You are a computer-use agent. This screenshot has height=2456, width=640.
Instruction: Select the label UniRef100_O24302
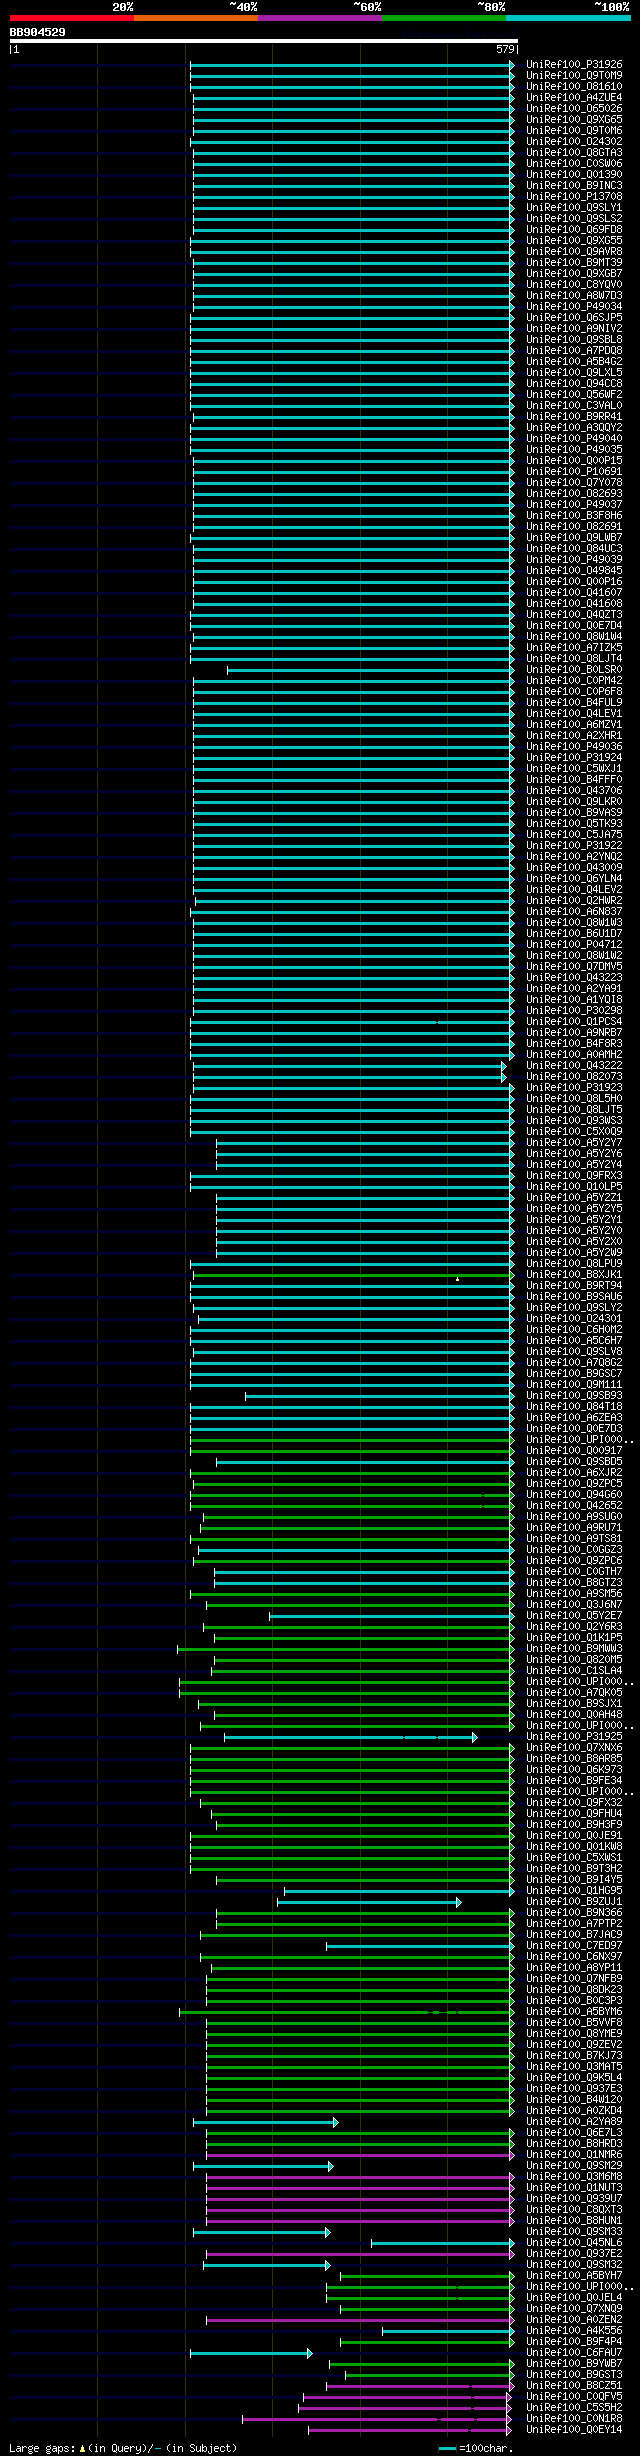(x=574, y=141)
